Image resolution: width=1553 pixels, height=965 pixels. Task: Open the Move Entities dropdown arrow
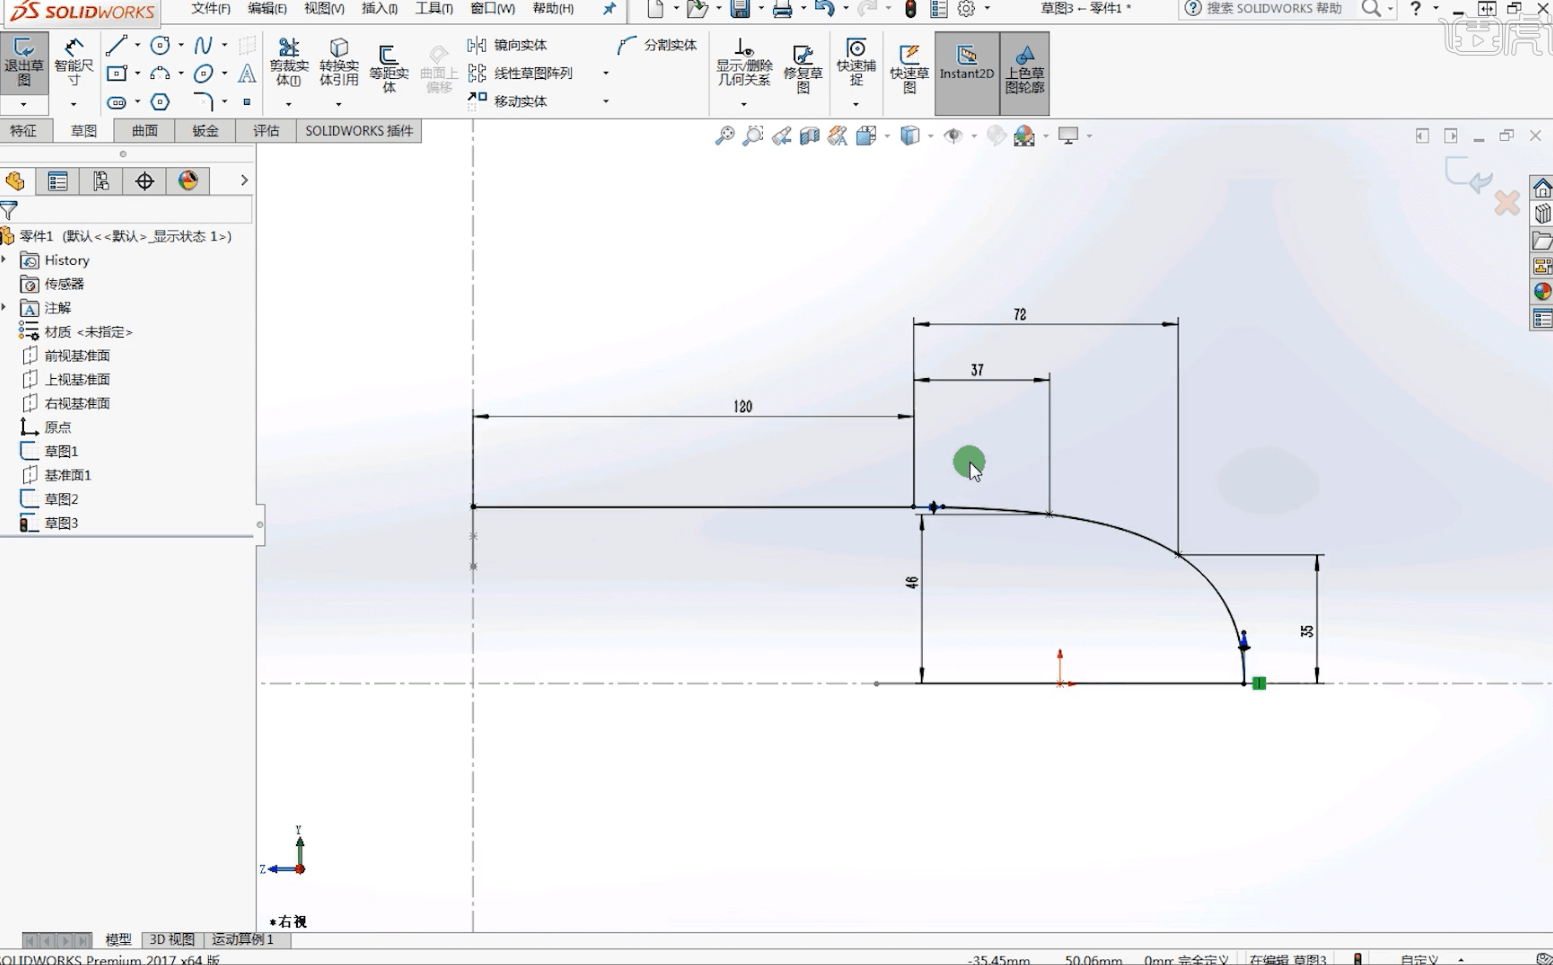coord(606,101)
